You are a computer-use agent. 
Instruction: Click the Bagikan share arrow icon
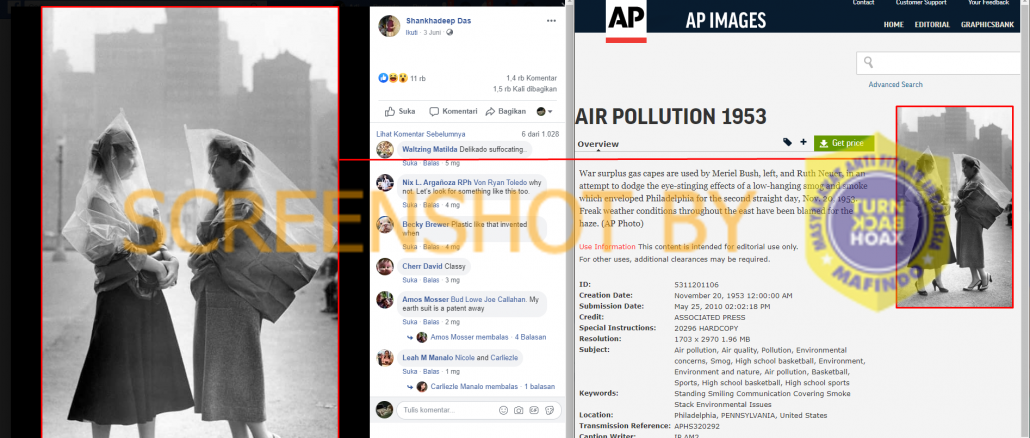pos(491,111)
